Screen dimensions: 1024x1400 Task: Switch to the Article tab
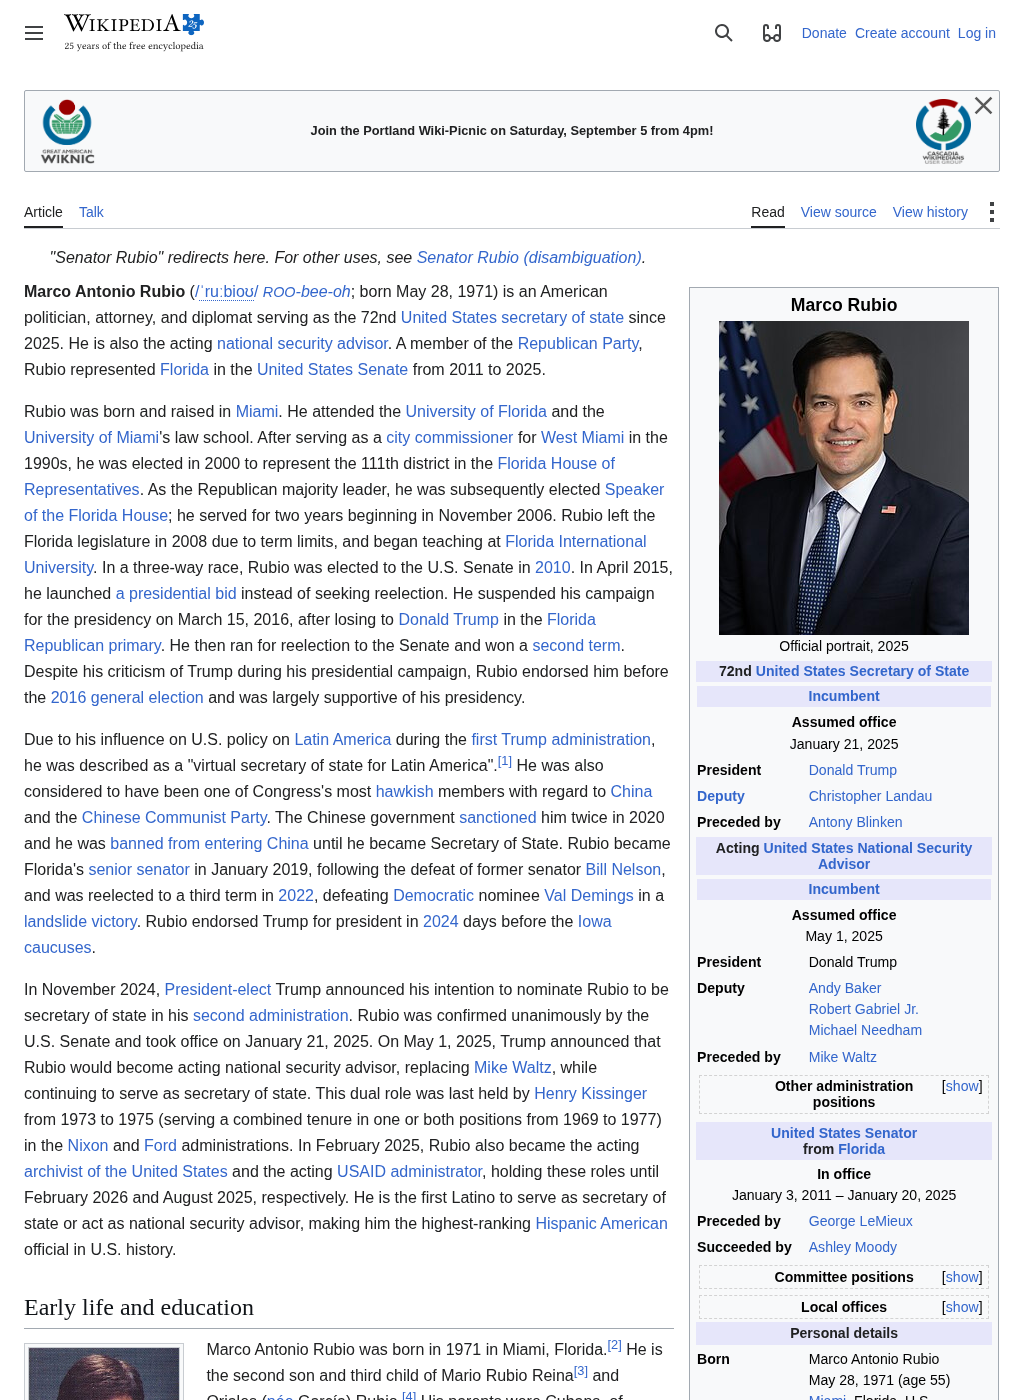tap(43, 212)
